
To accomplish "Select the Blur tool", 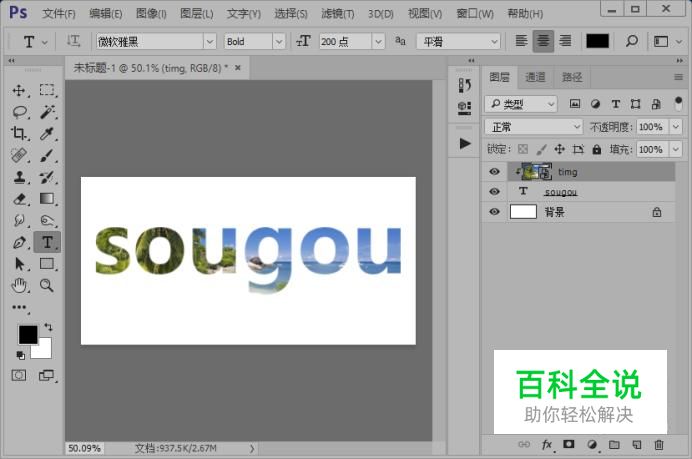I will click(x=19, y=220).
